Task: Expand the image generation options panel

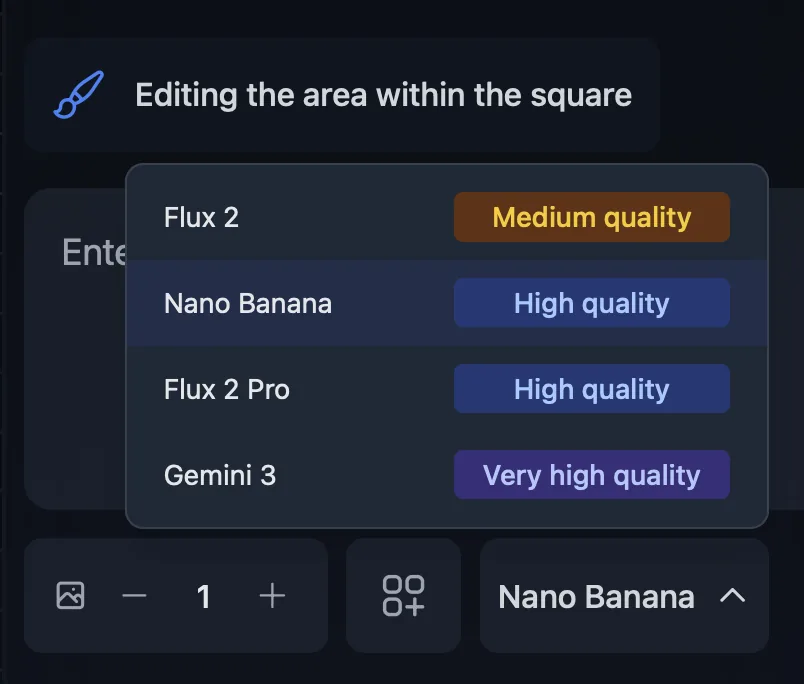Action: point(403,596)
